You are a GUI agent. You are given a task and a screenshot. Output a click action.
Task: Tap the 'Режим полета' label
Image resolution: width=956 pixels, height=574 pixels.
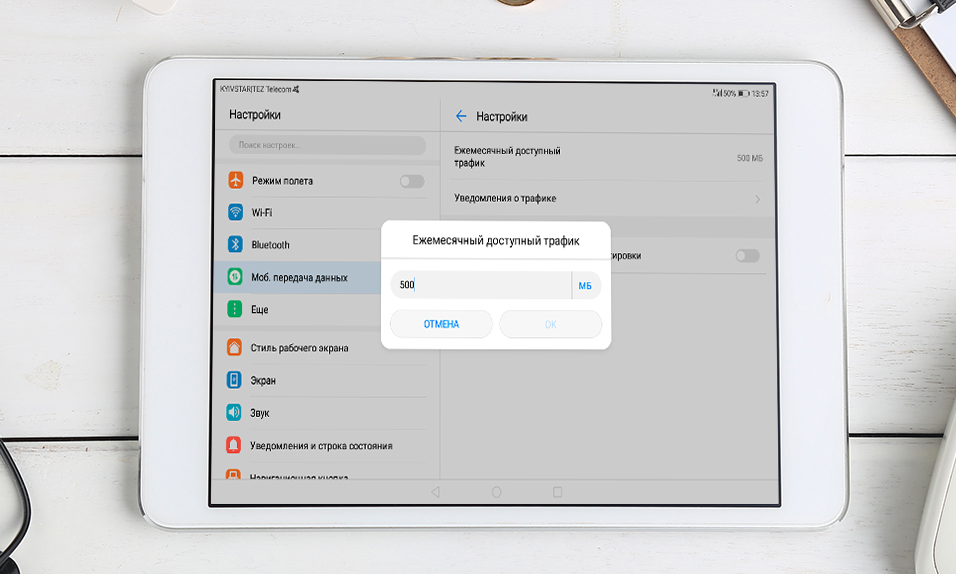coord(282,181)
